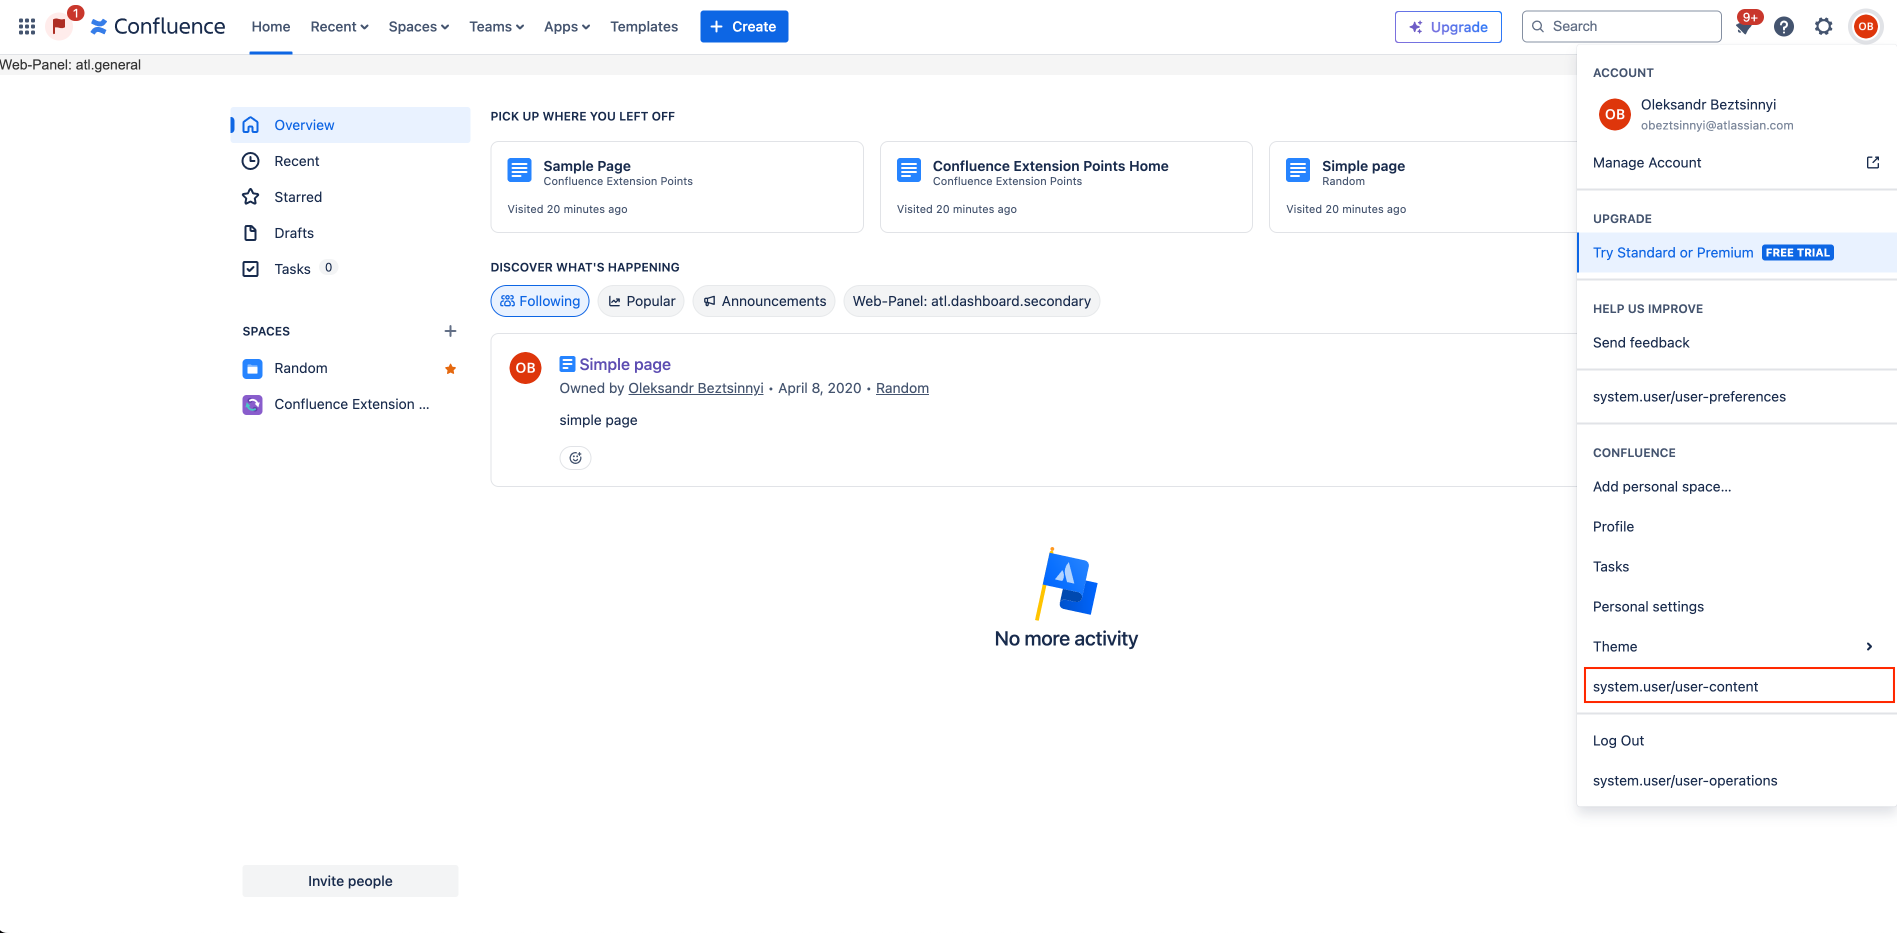
Task: Select the Announcements feed filter
Action: point(764,301)
